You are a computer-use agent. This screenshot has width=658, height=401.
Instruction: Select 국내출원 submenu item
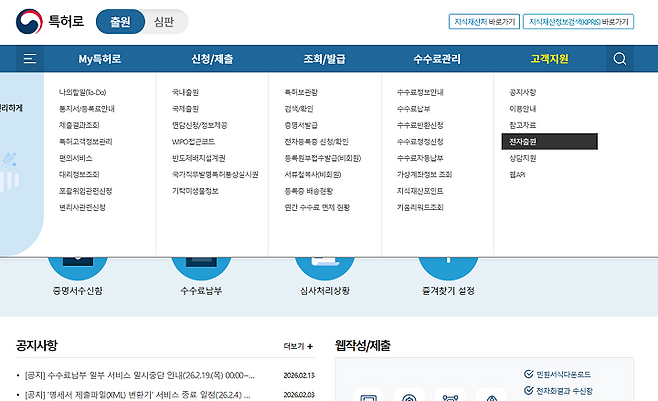[x=185, y=92]
